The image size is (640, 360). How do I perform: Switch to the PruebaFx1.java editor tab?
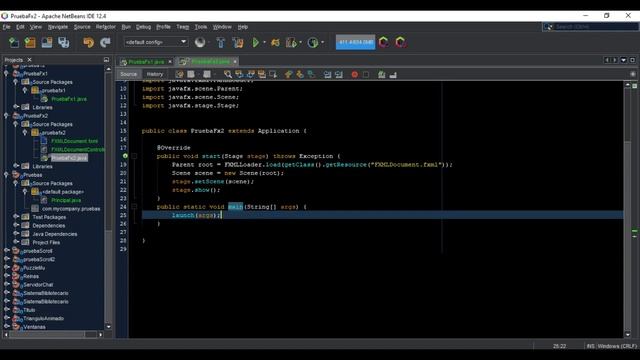pos(146,62)
